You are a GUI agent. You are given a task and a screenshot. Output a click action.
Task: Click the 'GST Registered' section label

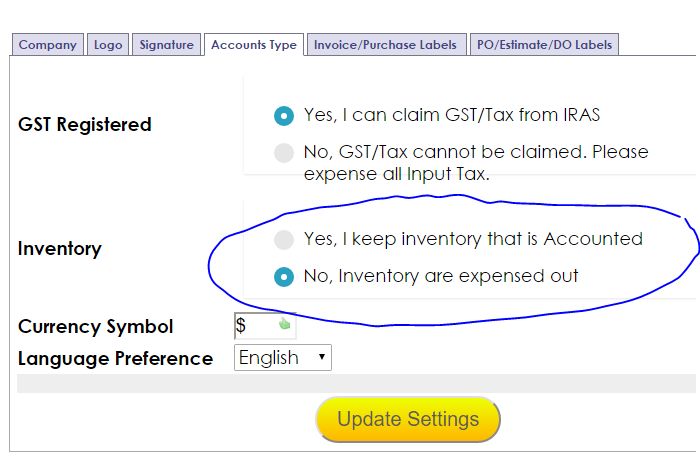coord(85,125)
